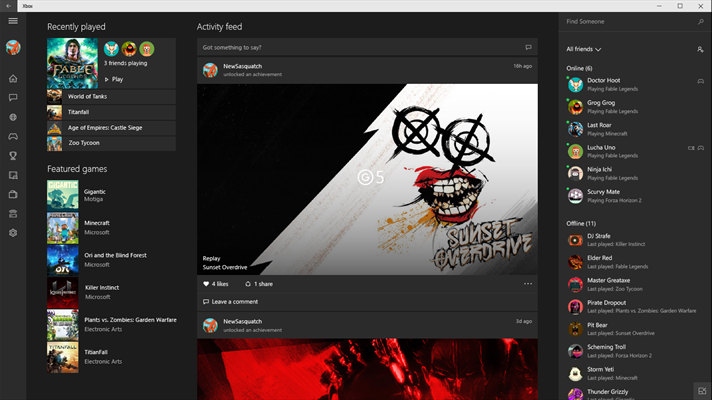This screenshot has height=400, width=712.
Task: Open the Sunset Overdrive achievement image
Action: (367, 179)
